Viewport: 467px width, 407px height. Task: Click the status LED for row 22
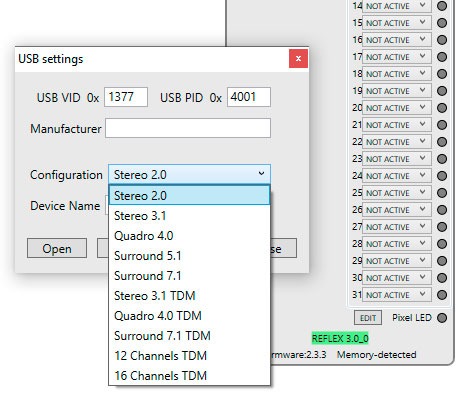pyautogui.click(x=442, y=142)
